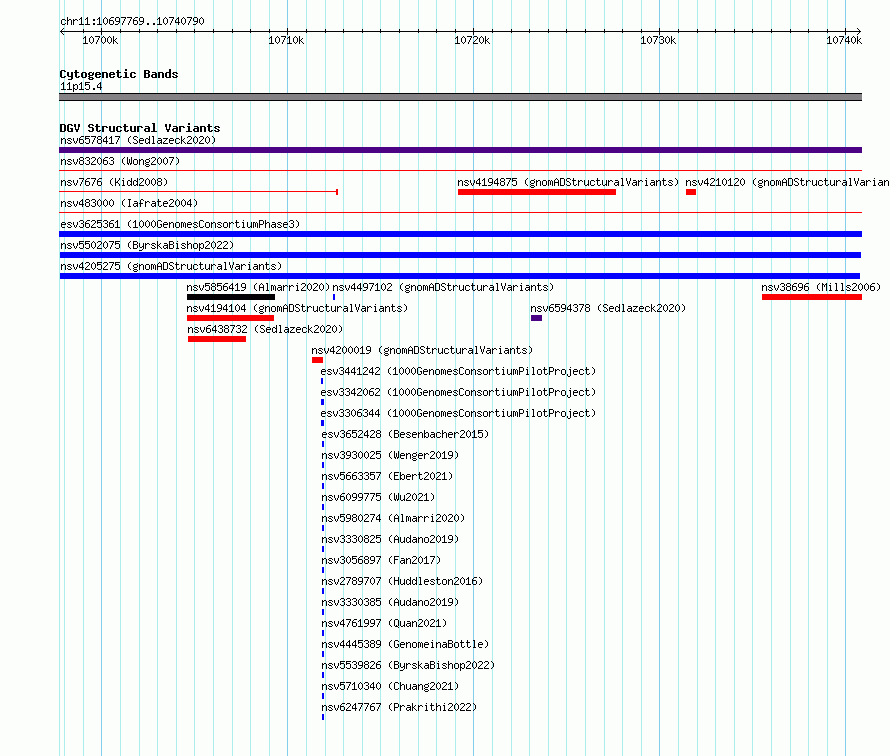The width and height of the screenshot is (890, 756).
Task: Select the esv3652428 (Besenbacher2015) label
Action: coord(405,434)
